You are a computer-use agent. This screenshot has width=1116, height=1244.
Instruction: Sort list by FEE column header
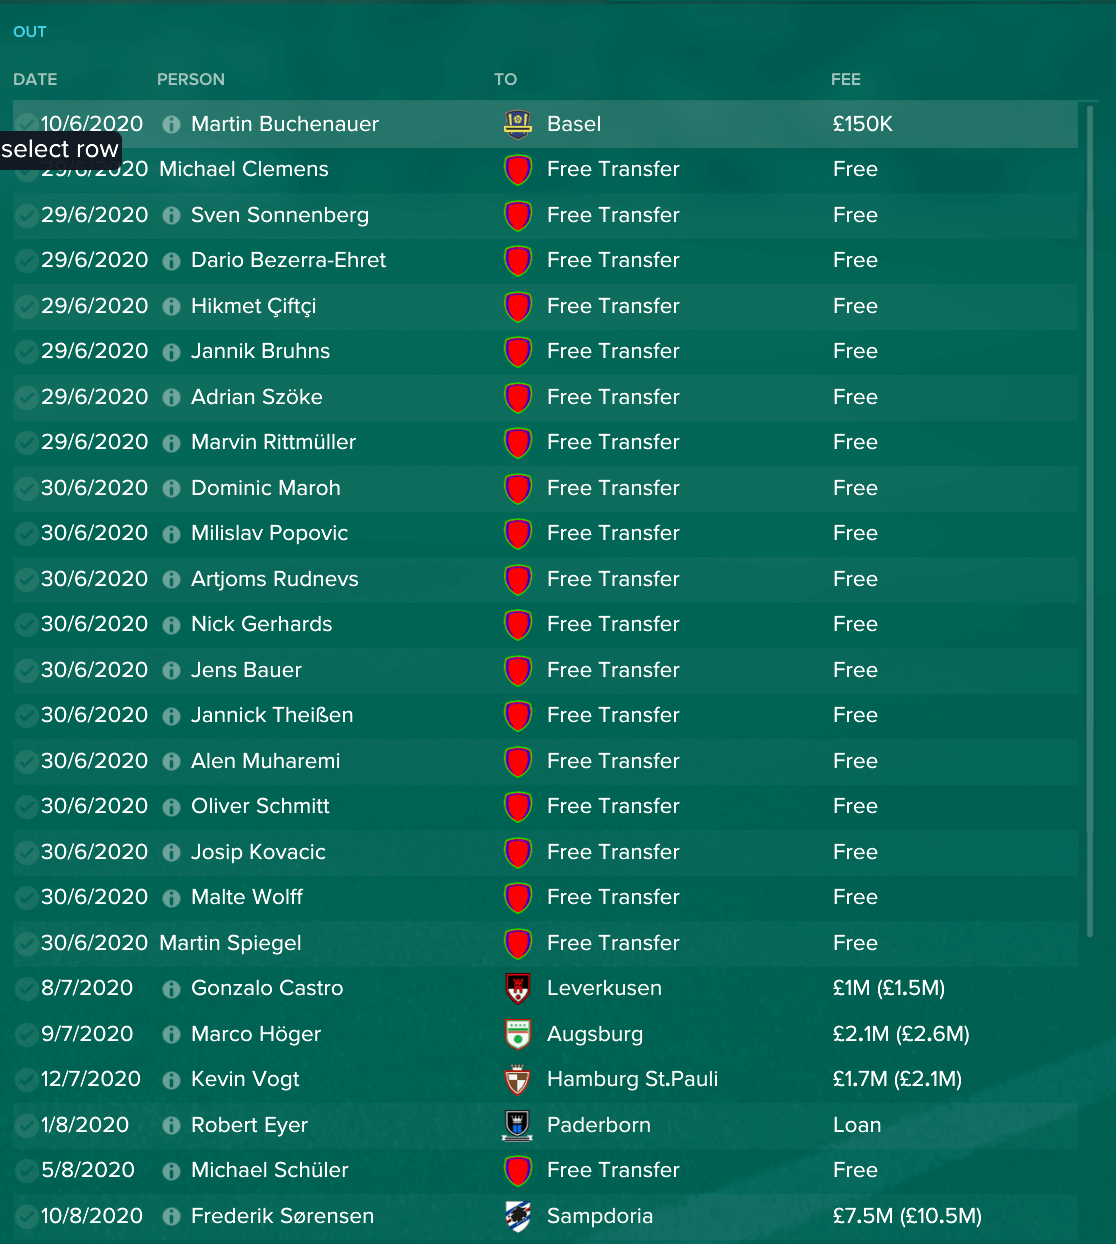coord(846,79)
